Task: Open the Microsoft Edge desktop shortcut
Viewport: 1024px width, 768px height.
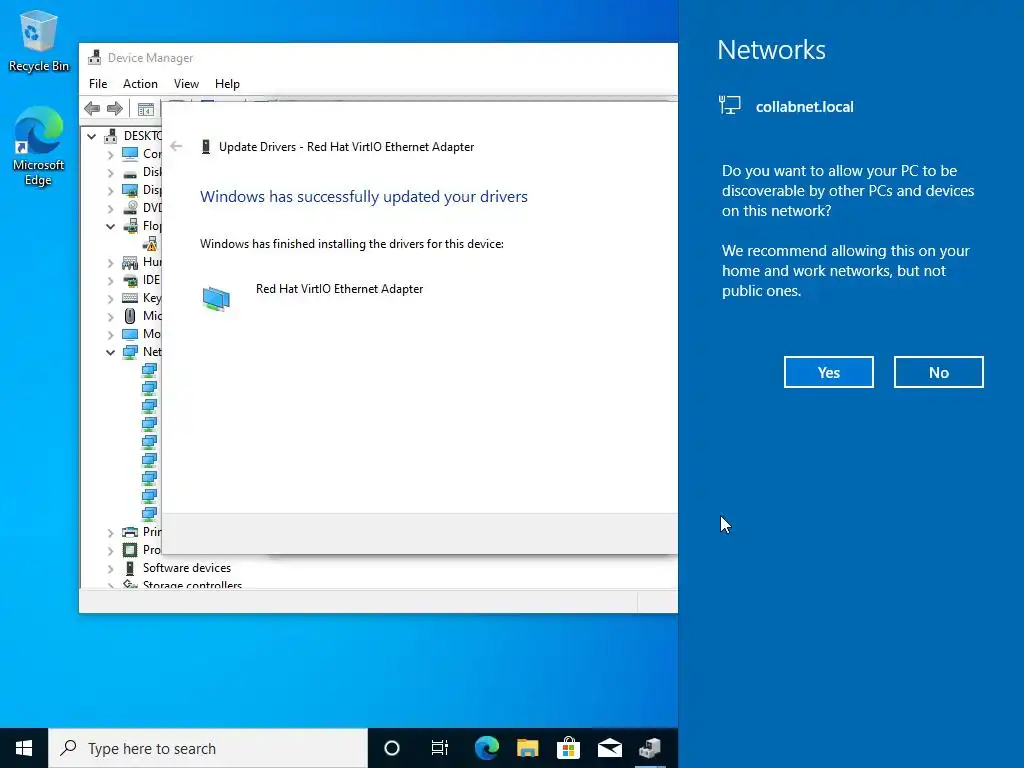Action: point(39,146)
